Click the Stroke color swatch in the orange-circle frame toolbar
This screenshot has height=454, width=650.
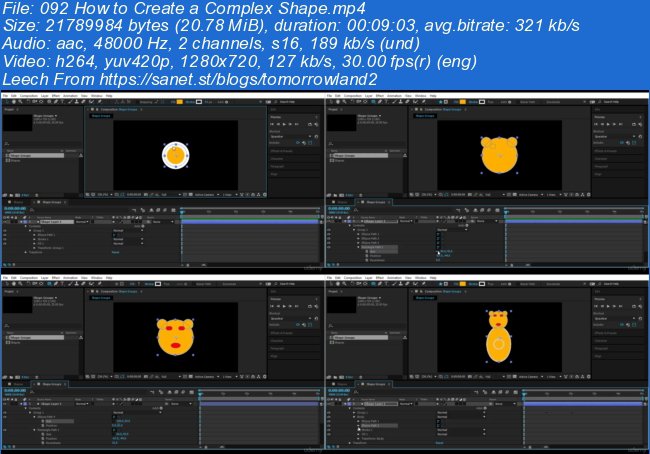click(x=199, y=102)
